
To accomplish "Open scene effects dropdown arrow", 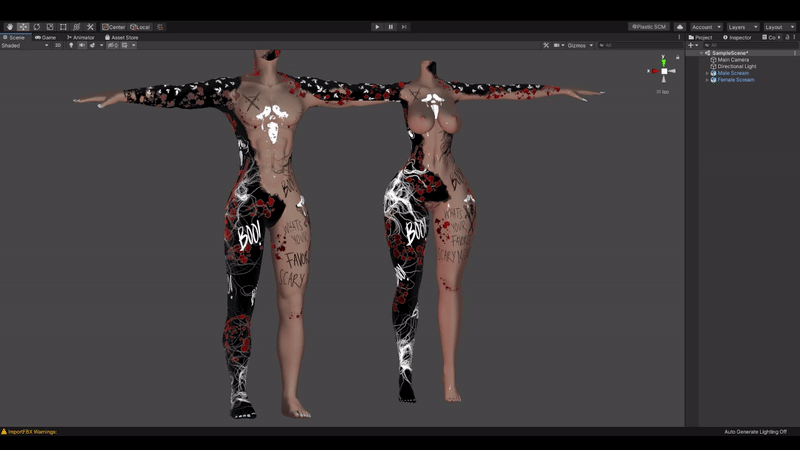I will [102, 45].
